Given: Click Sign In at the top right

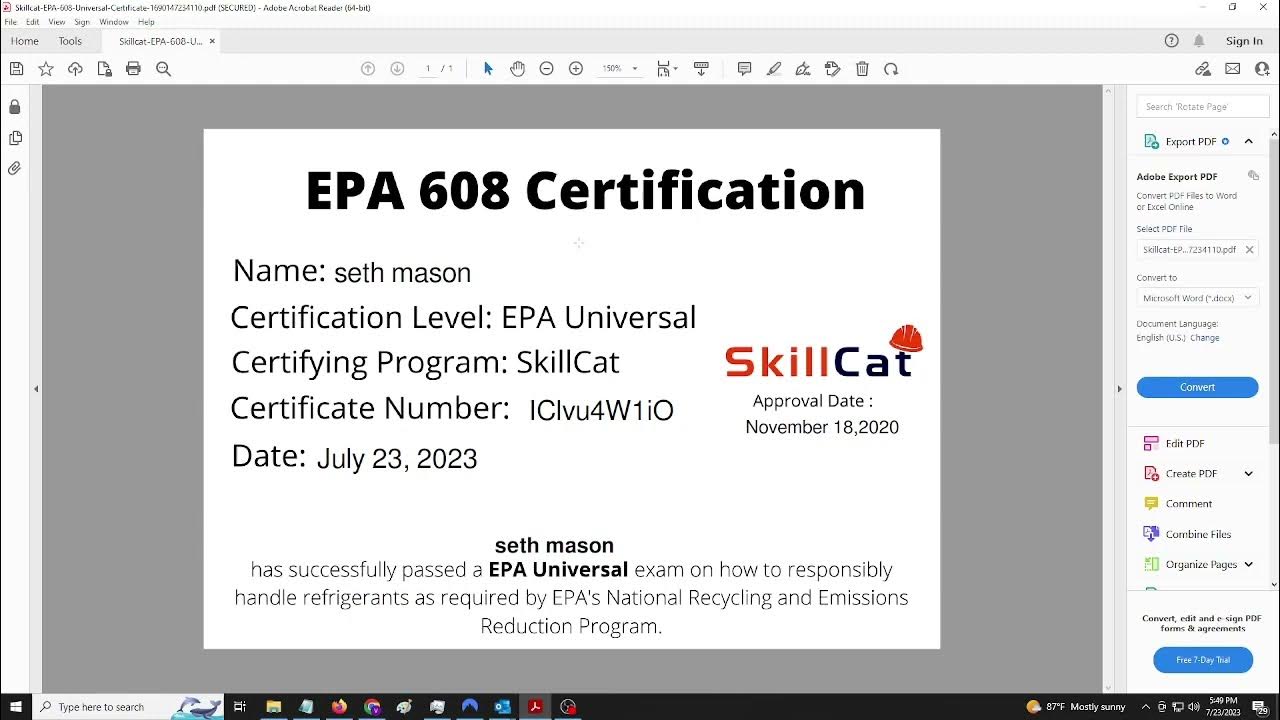Looking at the screenshot, I should pos(1244,41).
